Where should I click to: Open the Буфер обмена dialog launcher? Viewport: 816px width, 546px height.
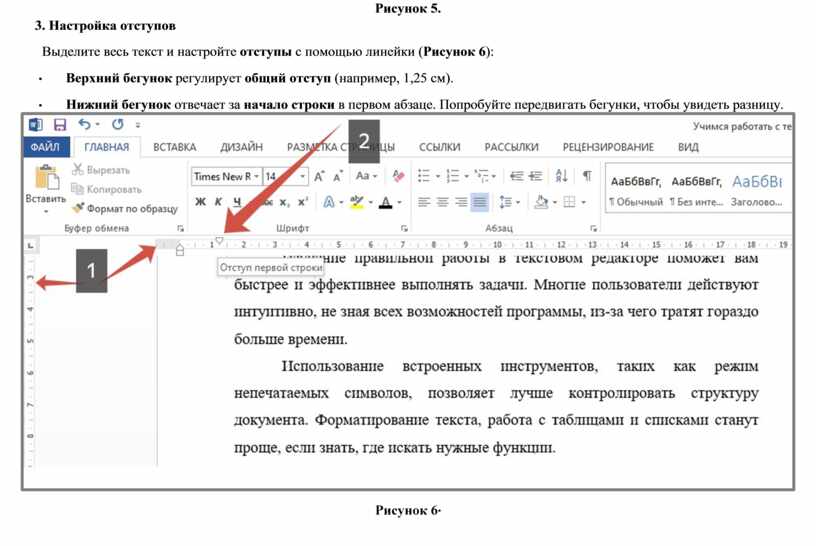(x=180, y=228)
